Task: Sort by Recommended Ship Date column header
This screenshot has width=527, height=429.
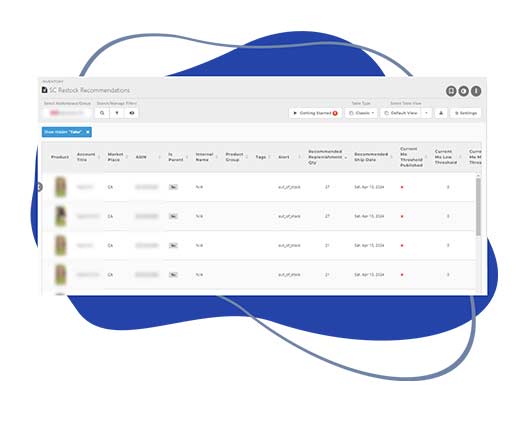Action: [x=371, y=157]
